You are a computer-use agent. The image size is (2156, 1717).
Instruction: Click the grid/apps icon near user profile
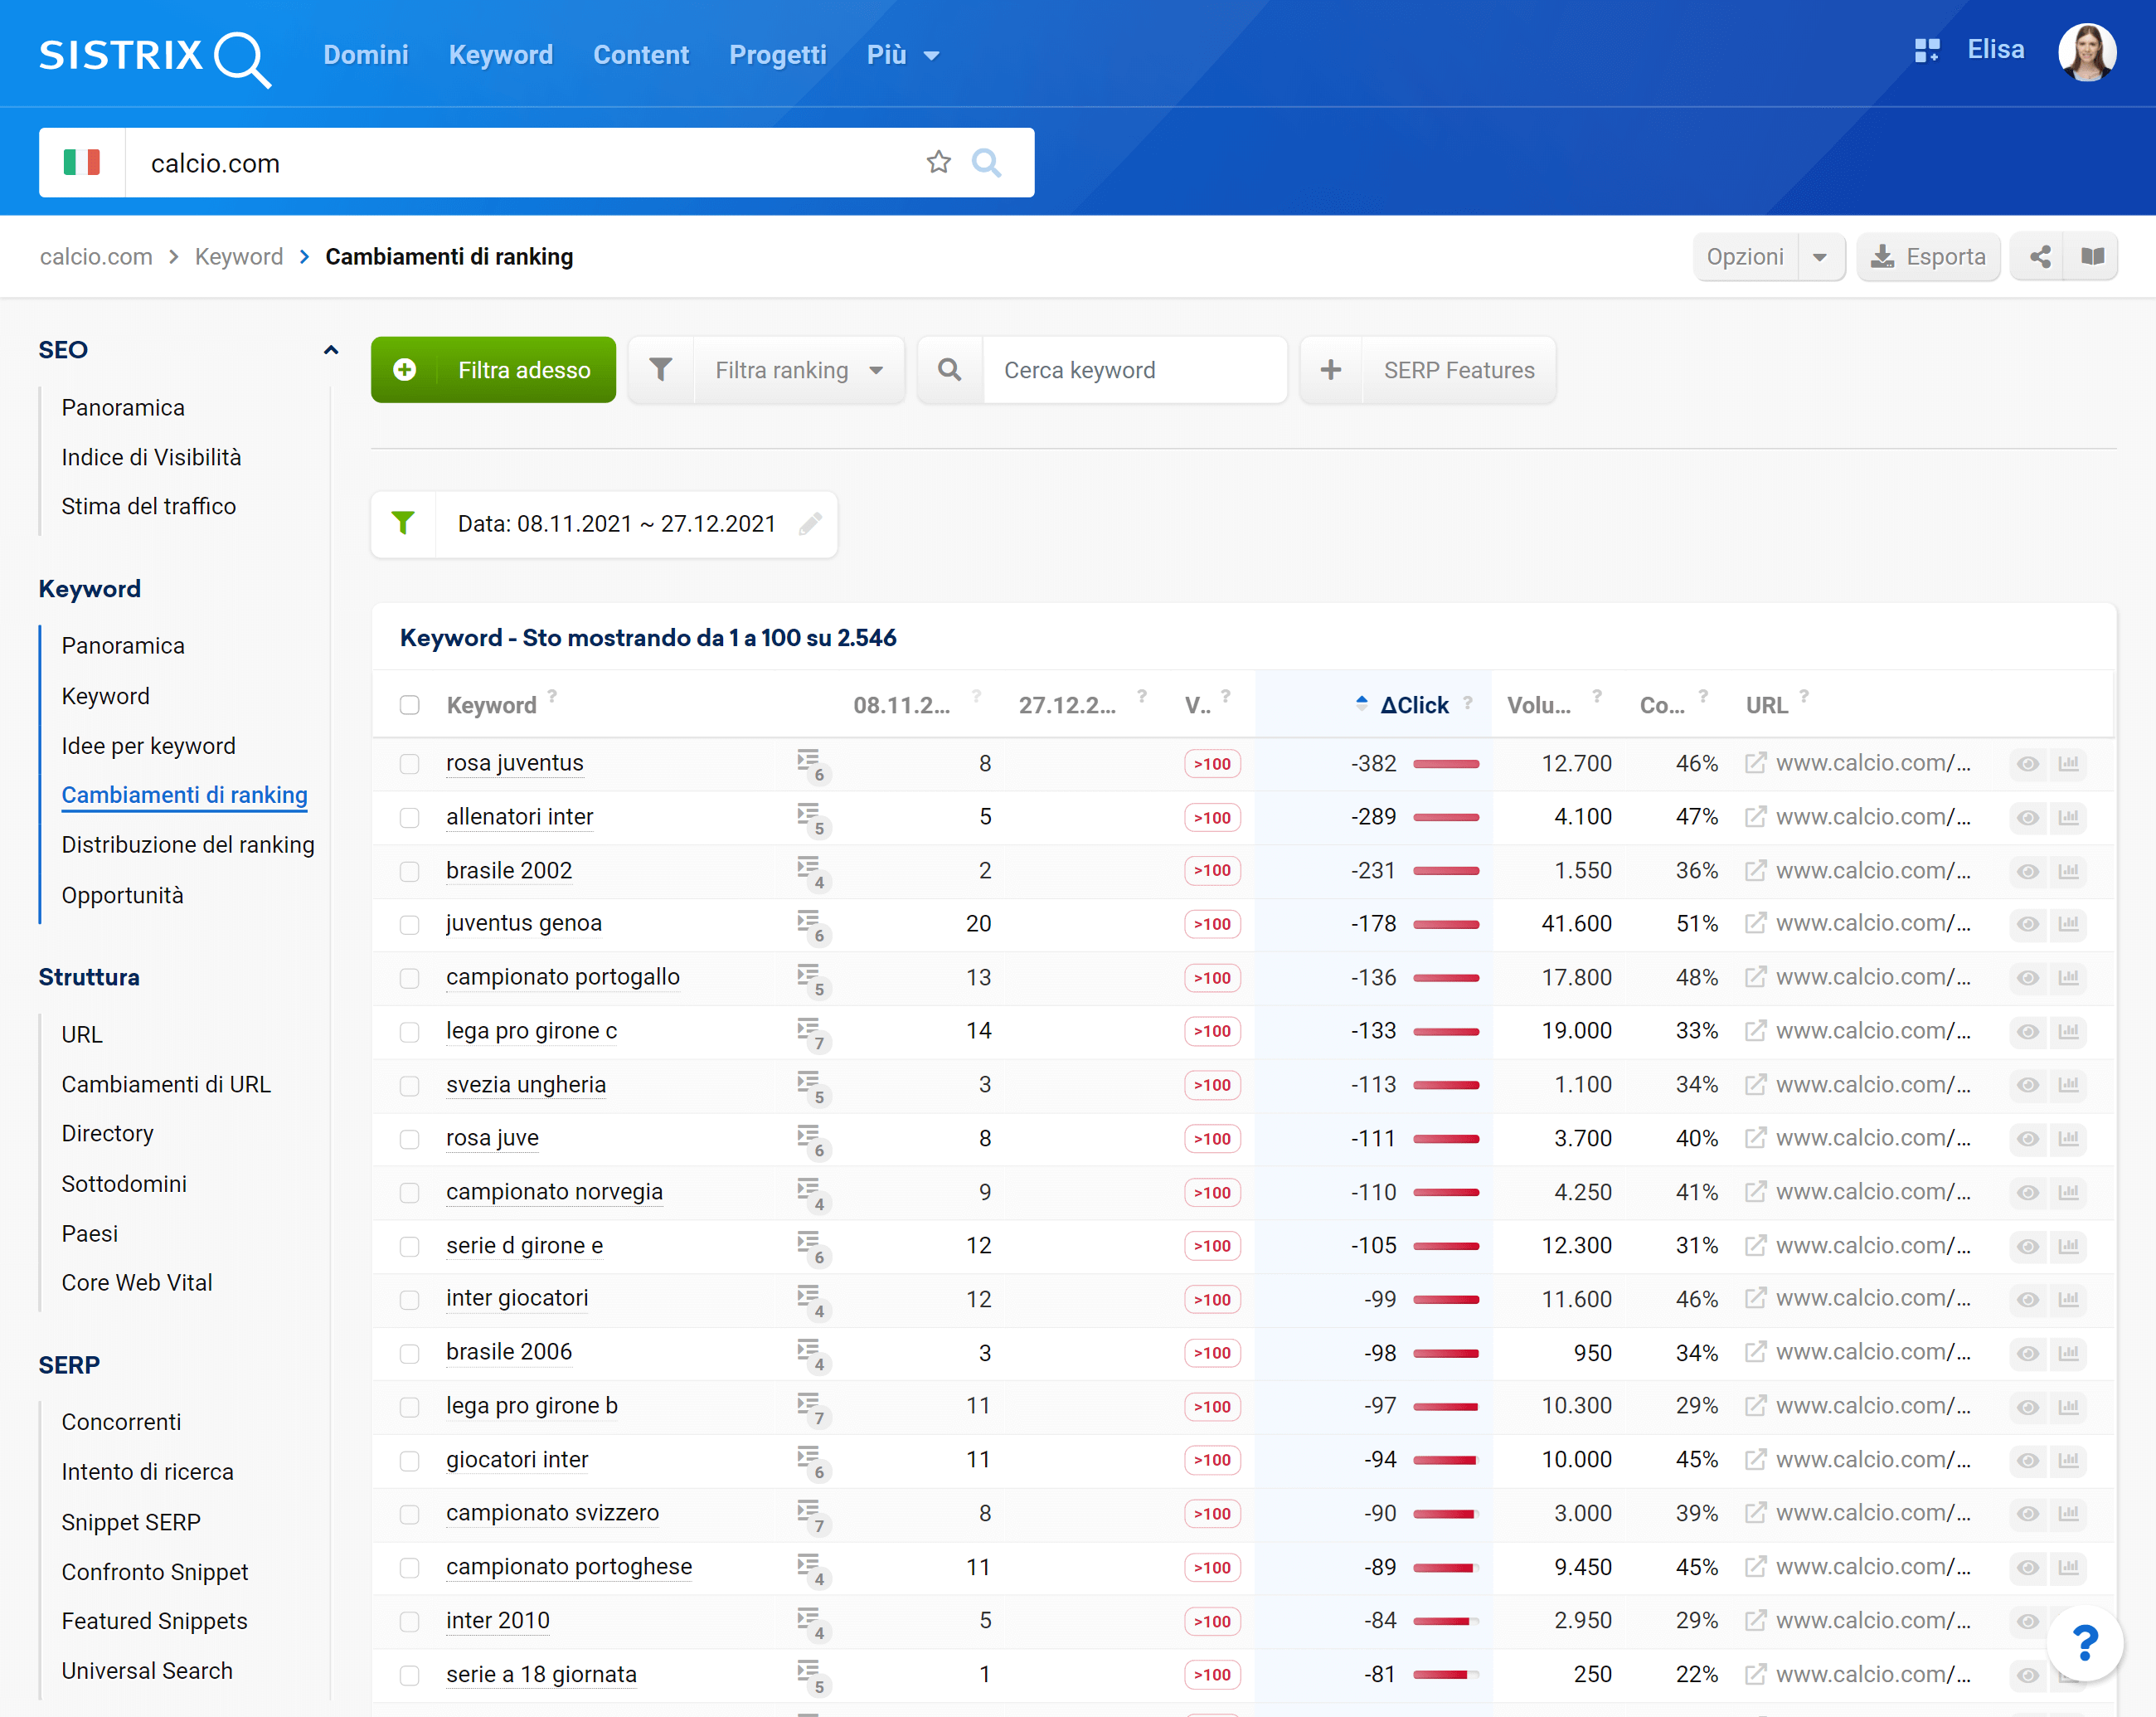point(1926,54)
